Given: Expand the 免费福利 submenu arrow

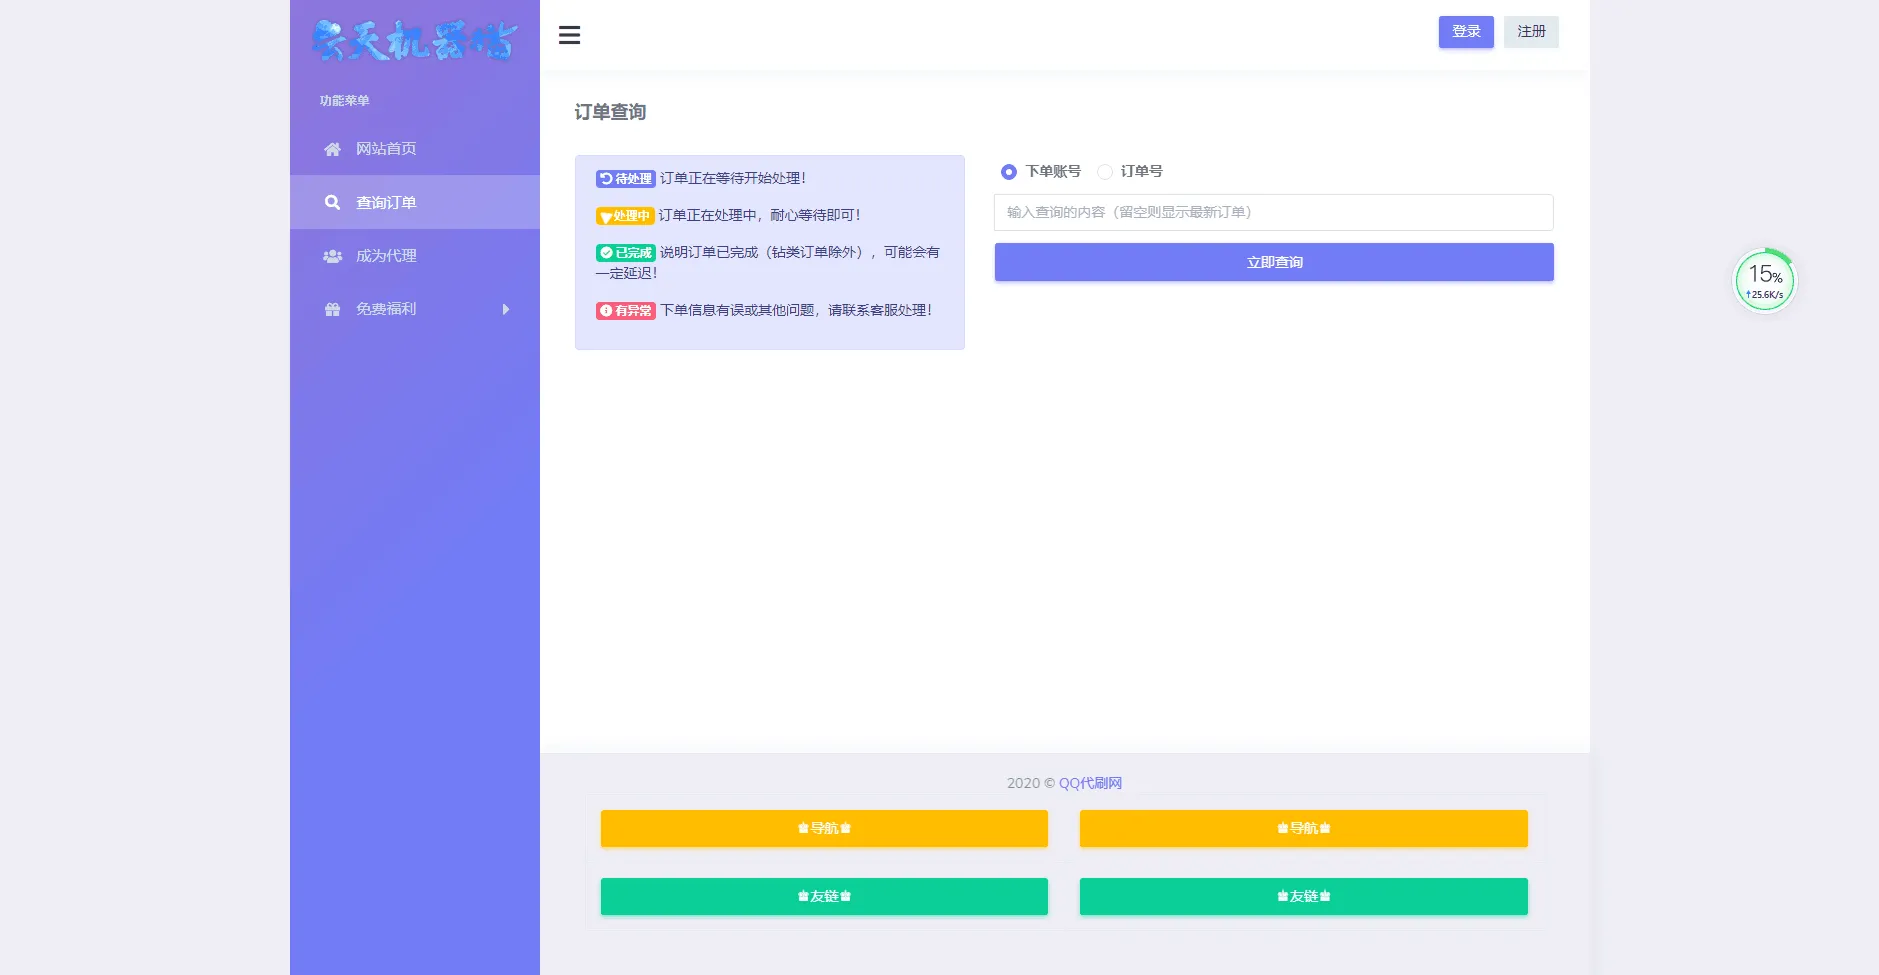Looking at the screenshot, I should pos(506,310).
